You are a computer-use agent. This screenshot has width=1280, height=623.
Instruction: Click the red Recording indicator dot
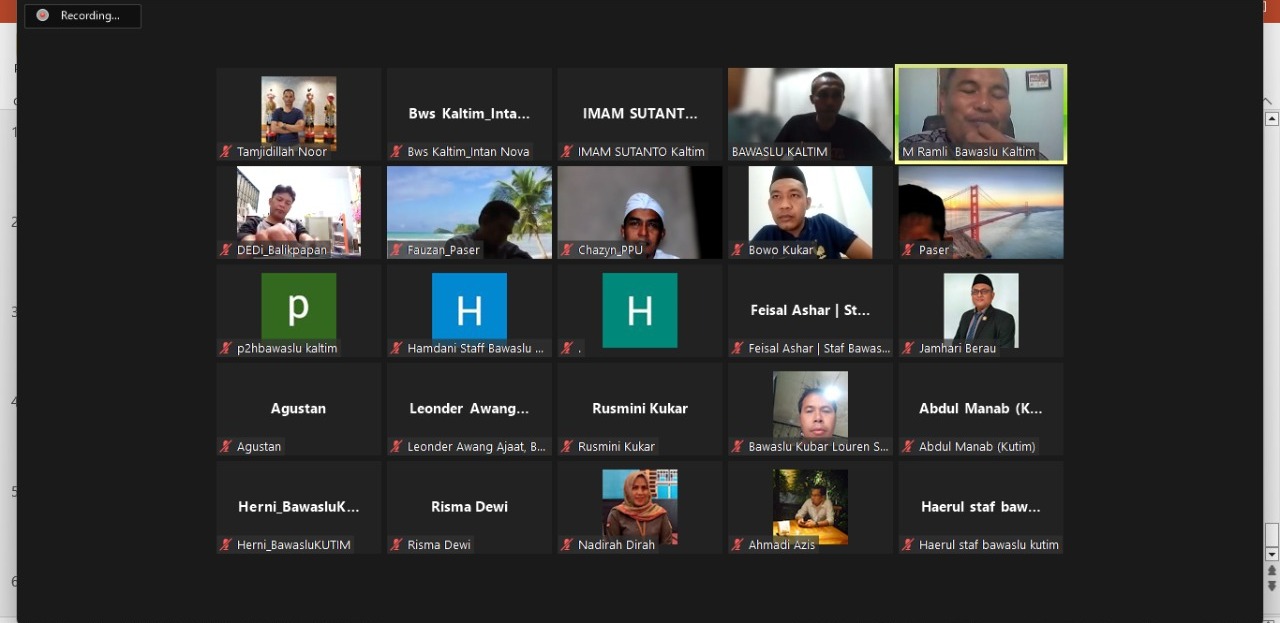click(x=42, y=15)
